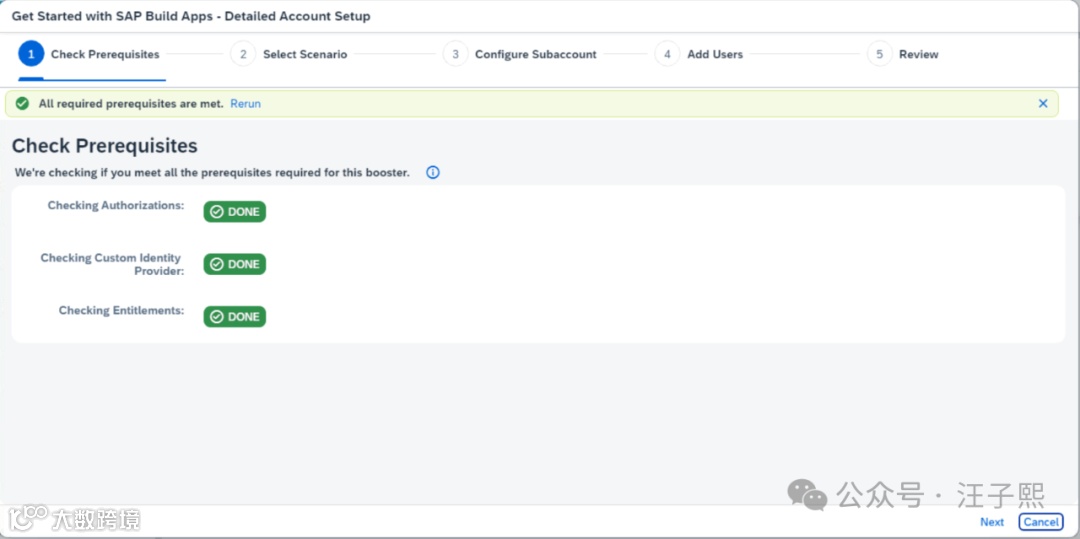Click DONE badge for Checking Custom Identity Provider
Screen dimensions: 1080x539
[234, 264]
